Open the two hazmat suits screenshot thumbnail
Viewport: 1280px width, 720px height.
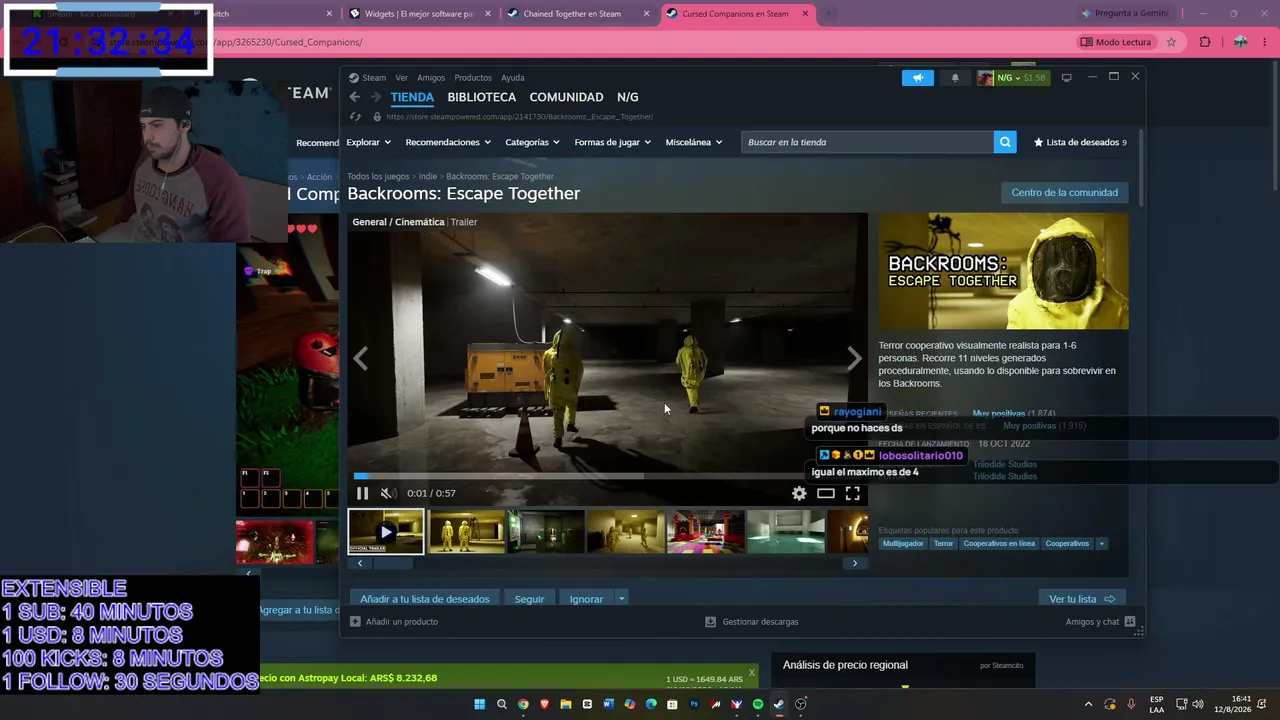pyautogui.click(x=466, y=531)
